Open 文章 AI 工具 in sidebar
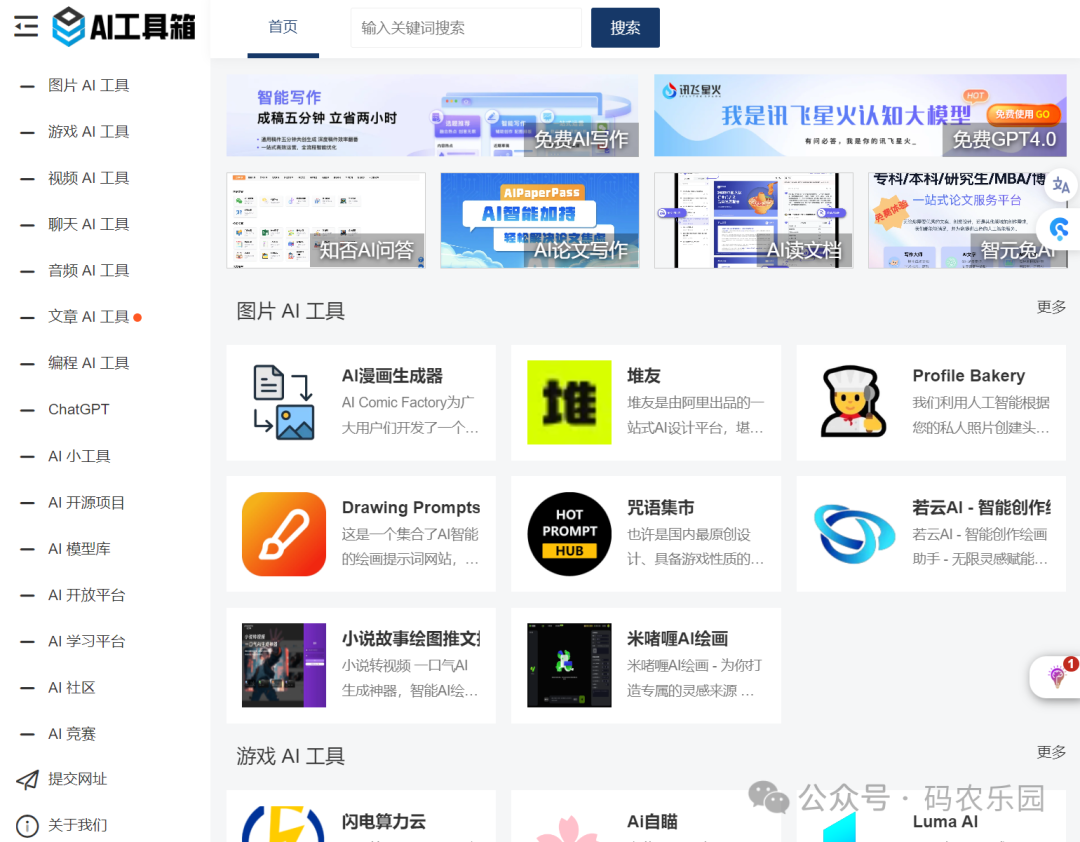Screen dimensions: 1080x842 point(88,317)
